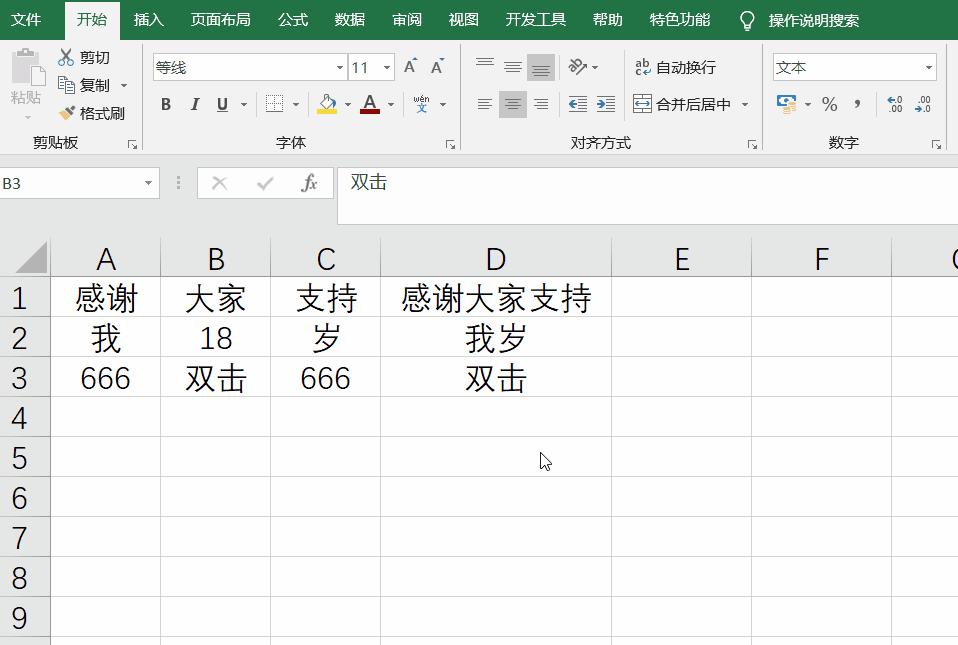Click the increase decimal places icon
Image resolution: width=958 pixels, height=645 pixels.
(x=893, y=104)
